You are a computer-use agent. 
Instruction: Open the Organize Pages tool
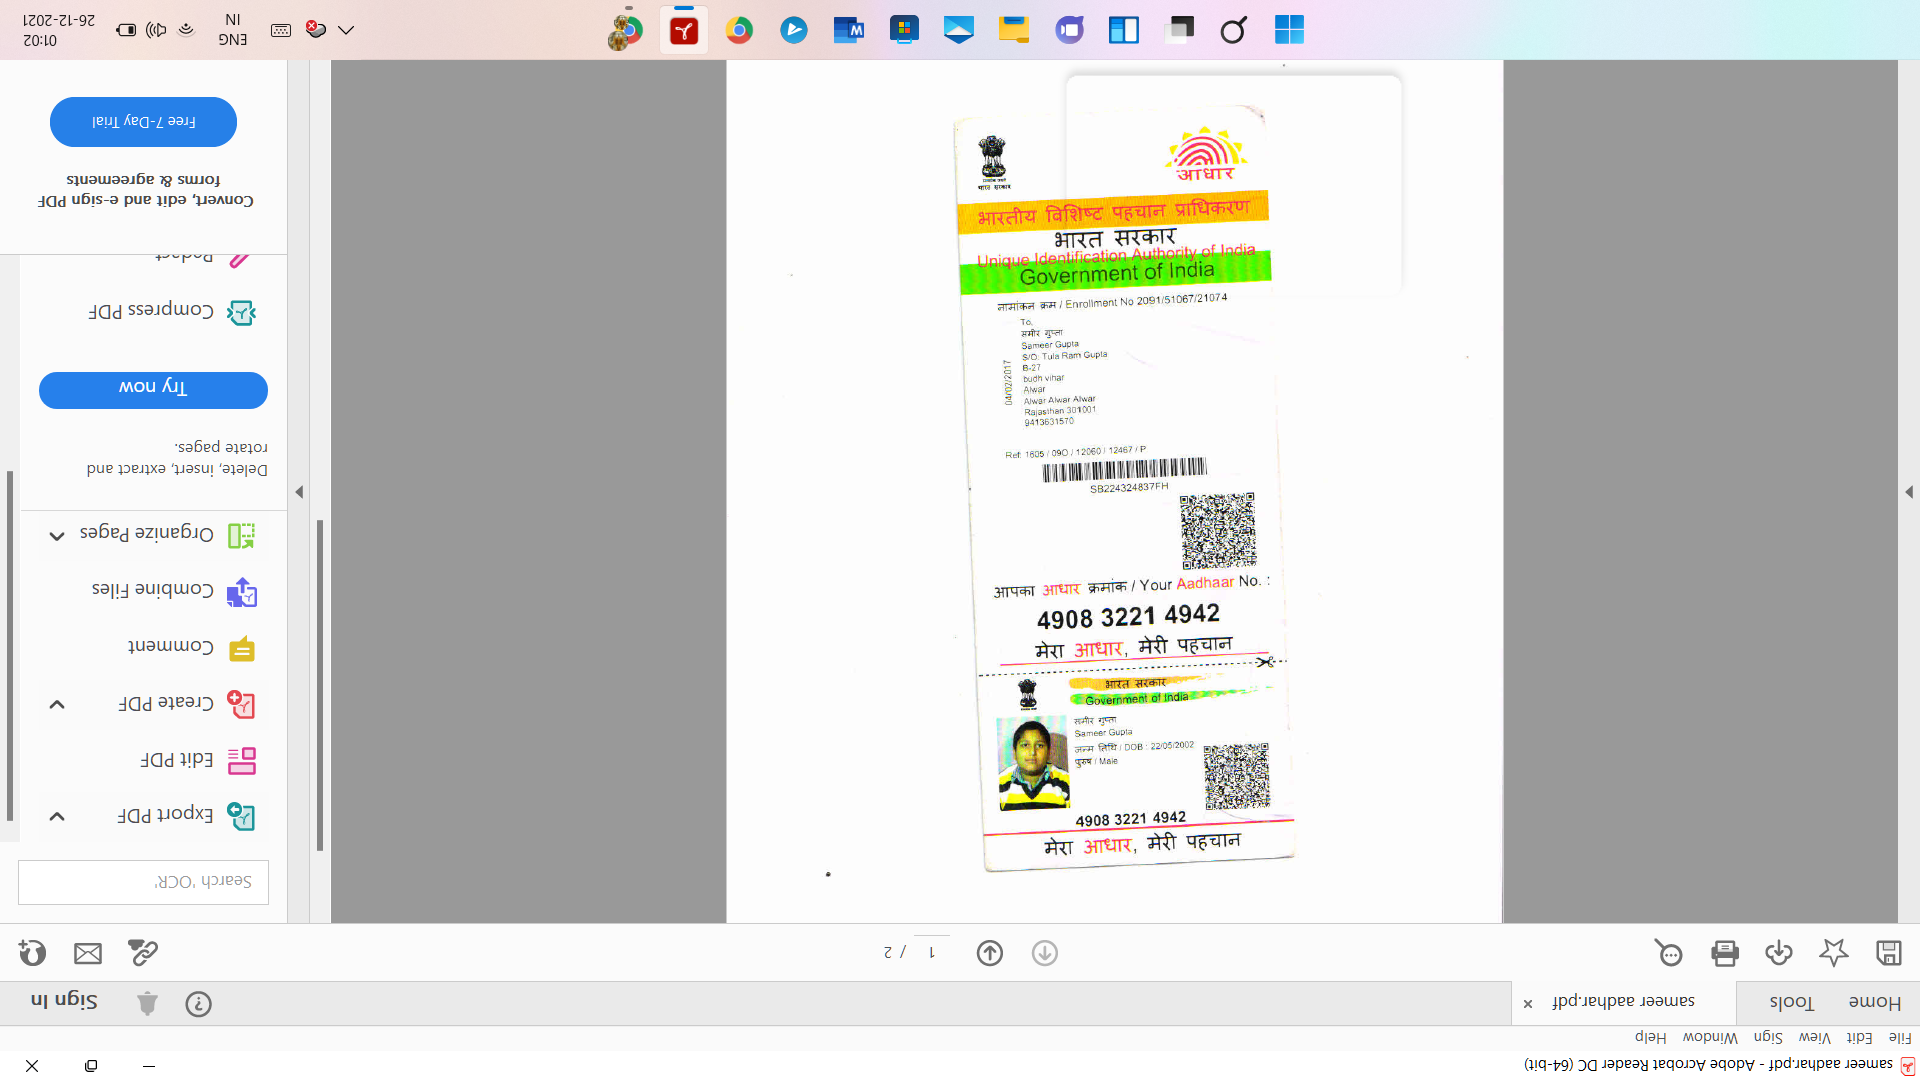pos(167,535)
